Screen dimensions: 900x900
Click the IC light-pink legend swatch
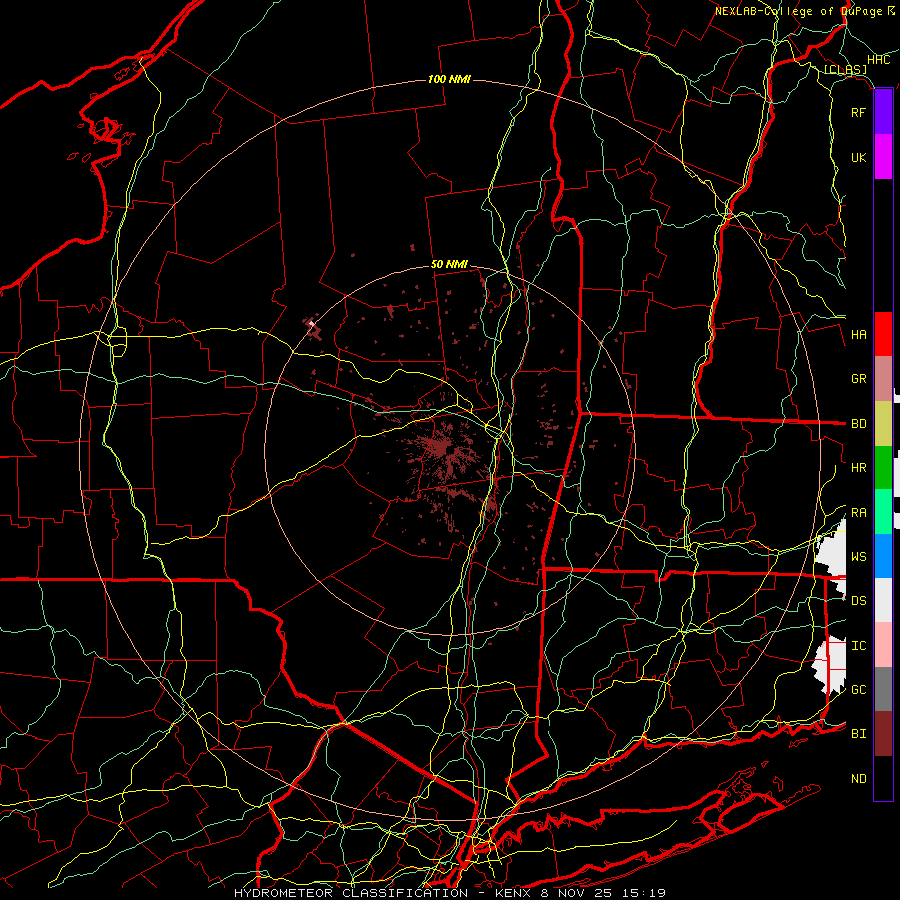coord(883,645)
